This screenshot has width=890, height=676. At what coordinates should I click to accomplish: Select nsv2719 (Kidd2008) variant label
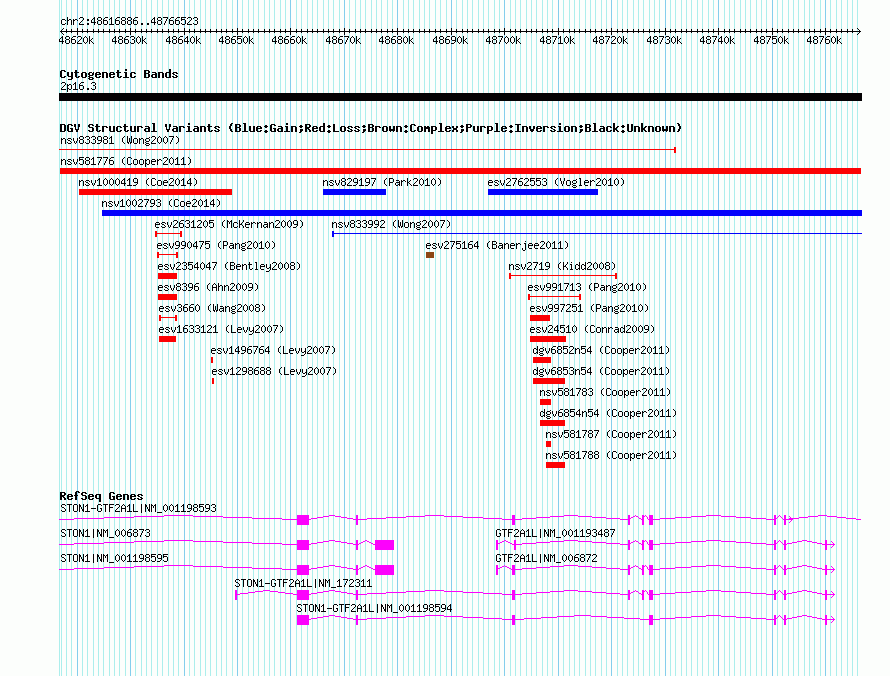pyautogui.click(x=562, y=266)
